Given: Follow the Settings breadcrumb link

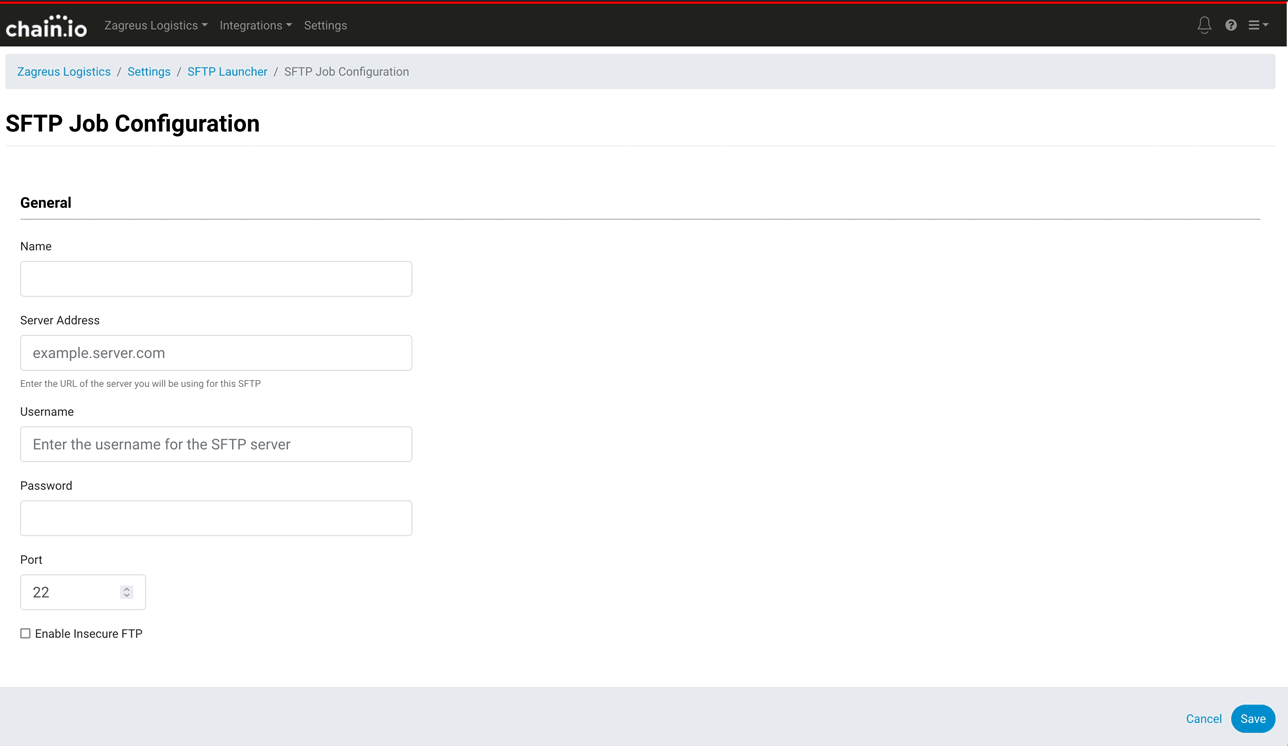Looking at the screenshot, I should tap(149, 72).
